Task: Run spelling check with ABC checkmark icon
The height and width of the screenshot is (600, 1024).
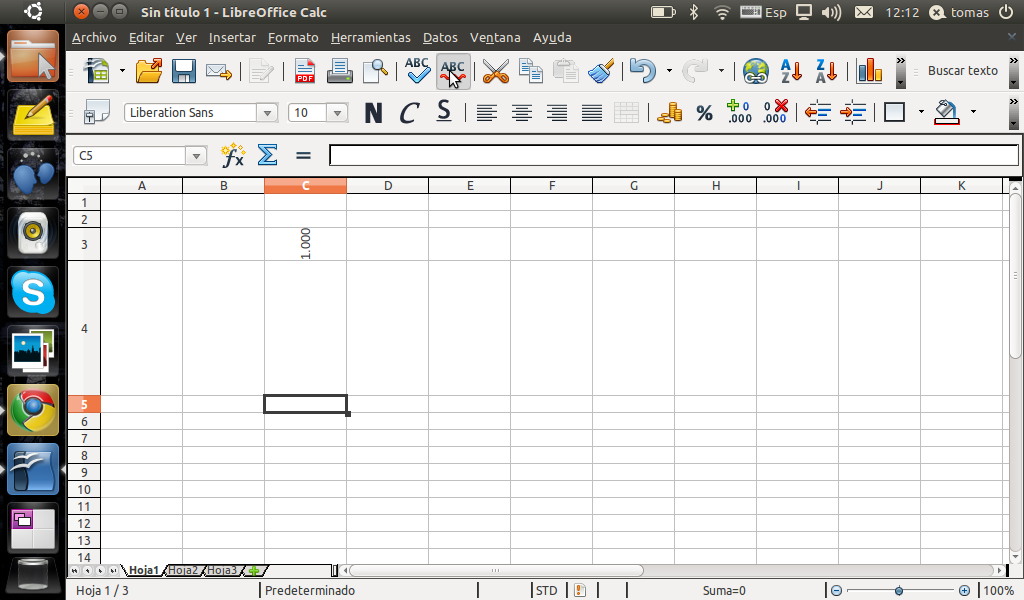Action: [417, 71]
